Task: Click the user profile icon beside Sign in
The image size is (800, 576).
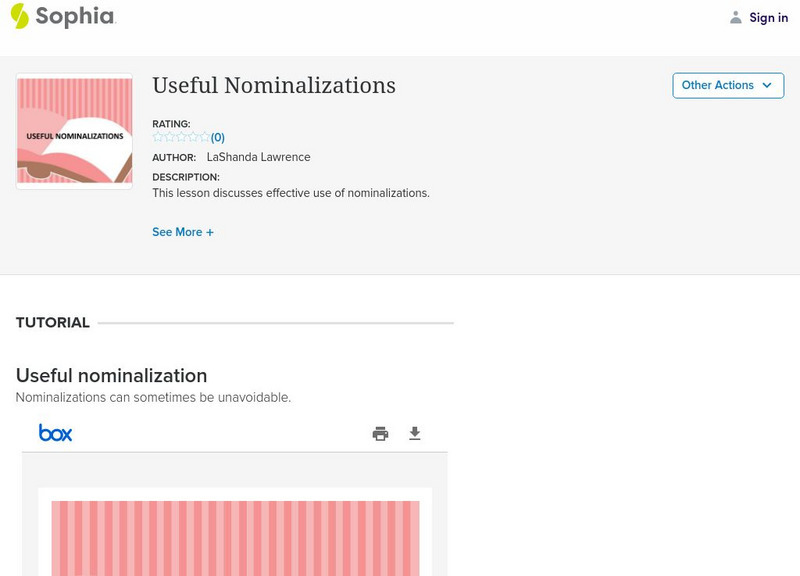Action: 734,17
